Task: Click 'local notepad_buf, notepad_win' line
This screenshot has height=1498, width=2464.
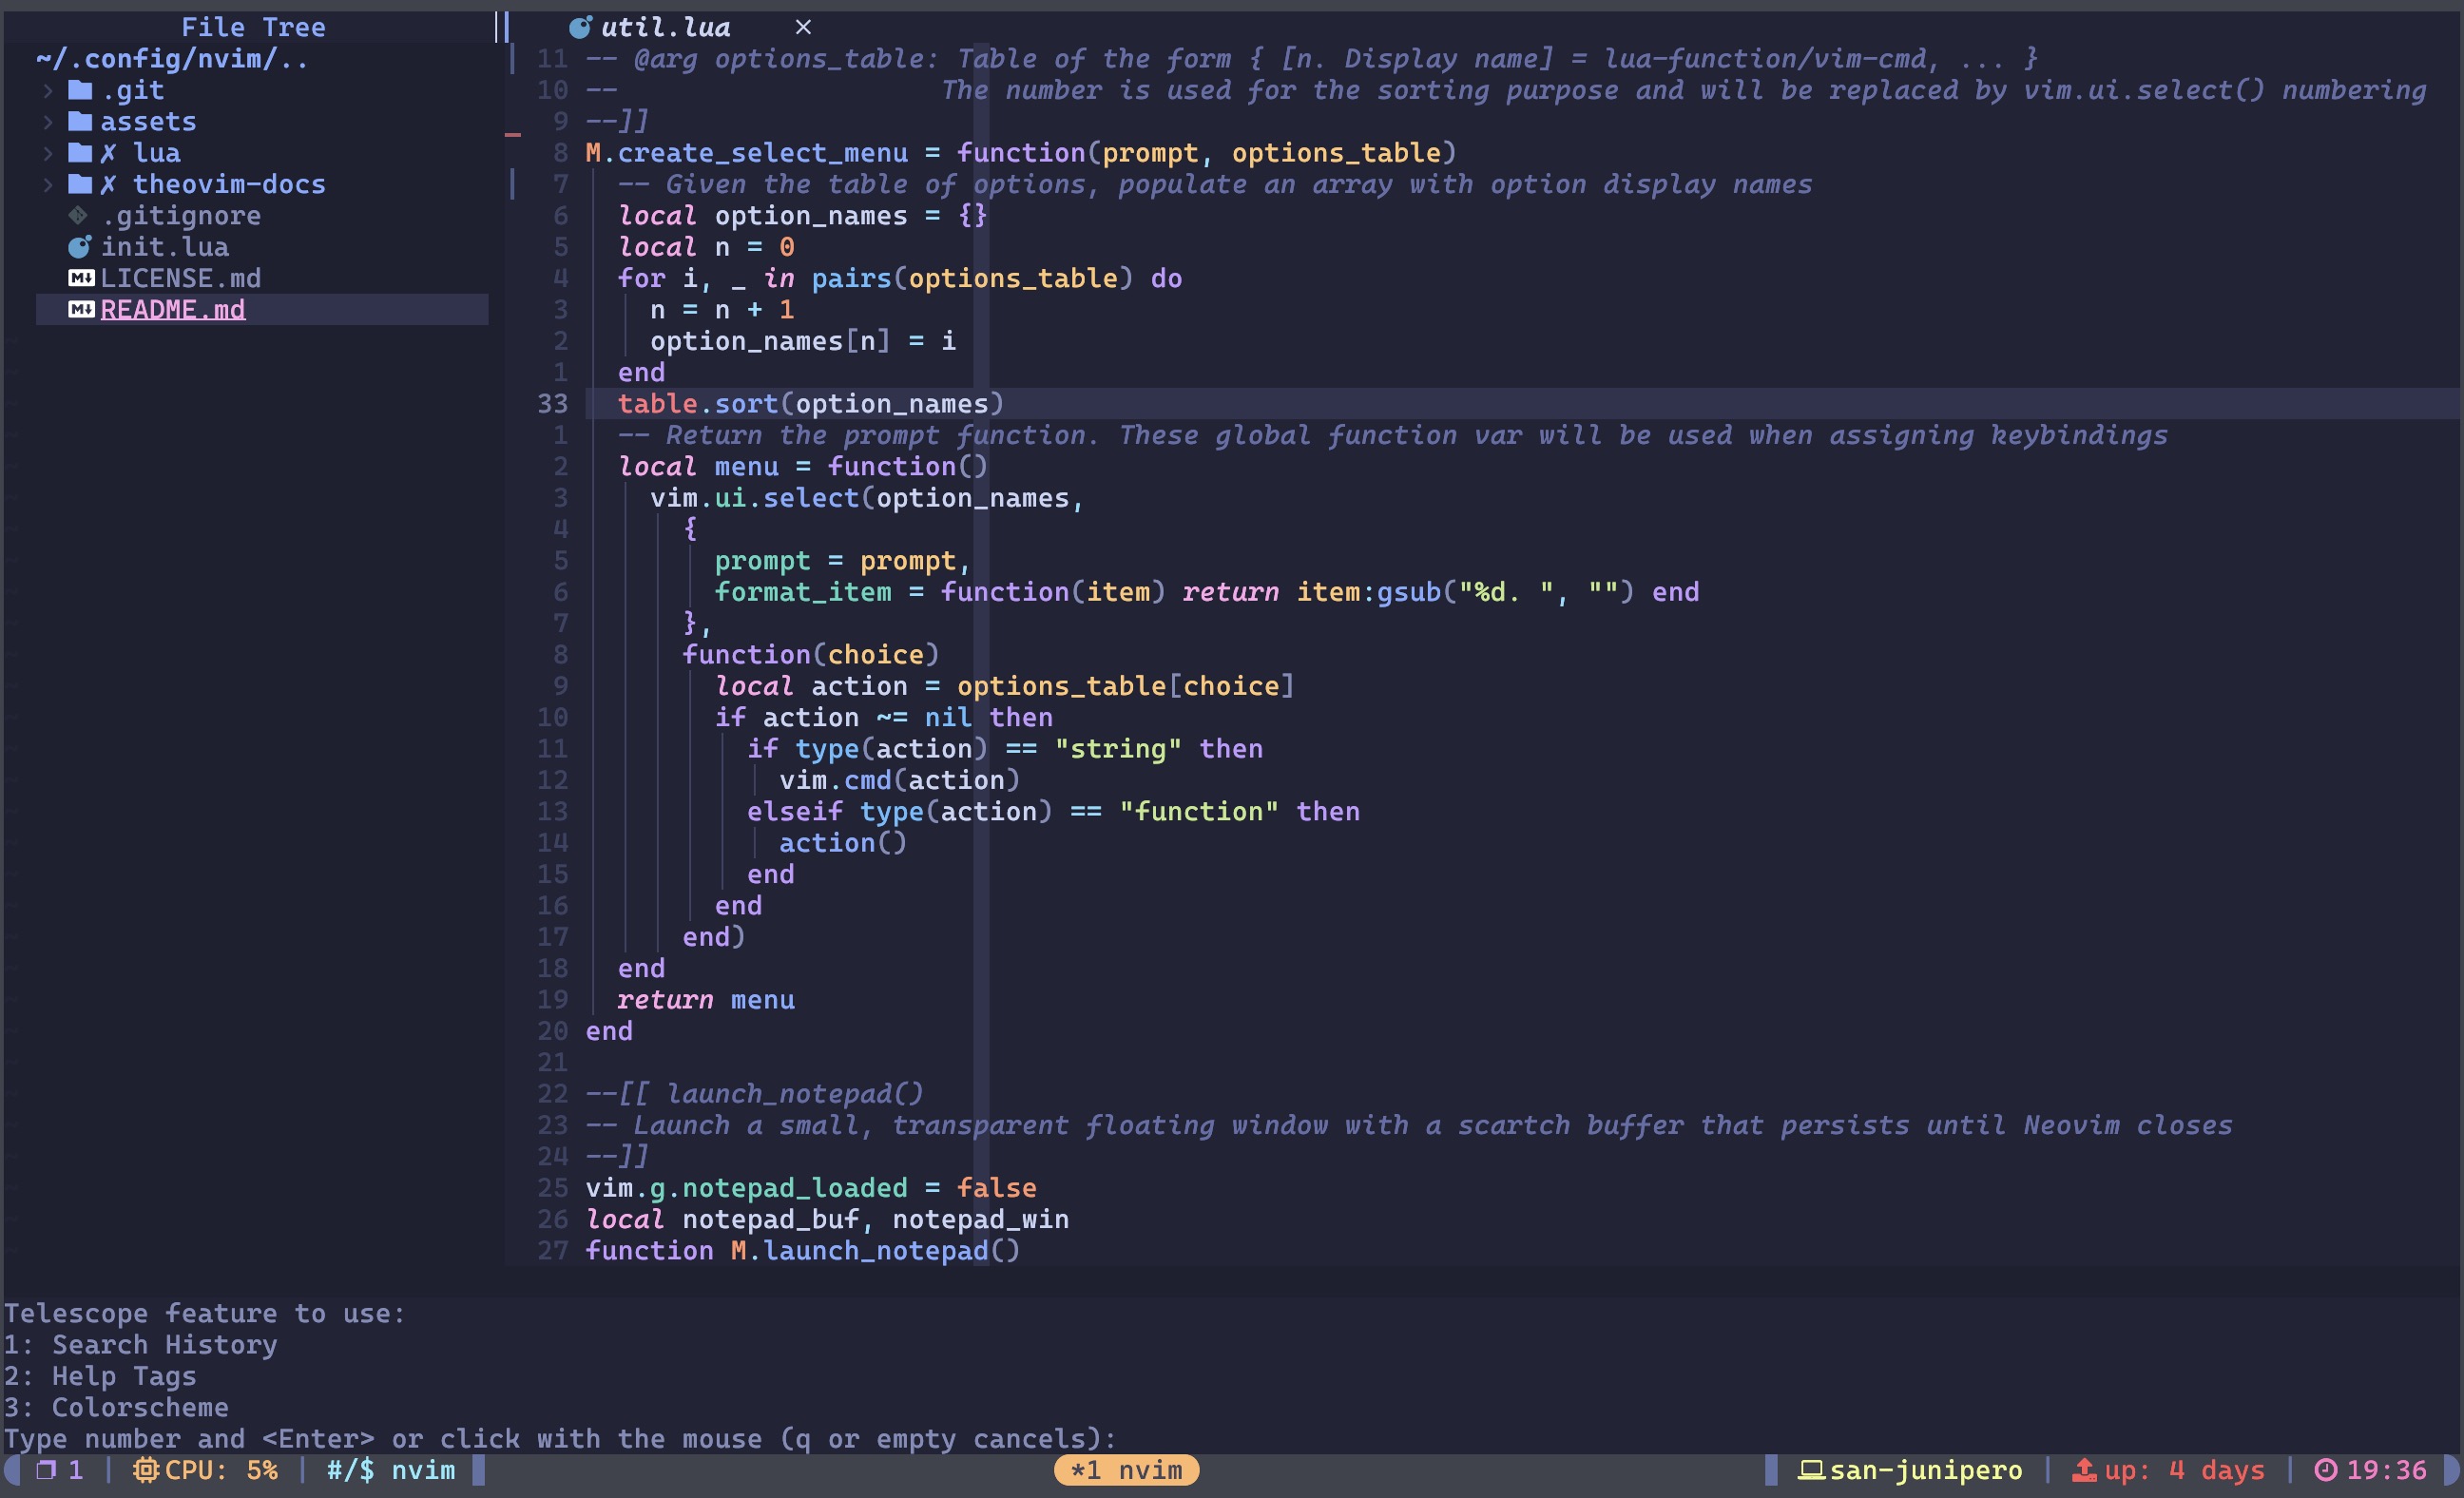Action: pyautogui.click(x=827, y=1219)
